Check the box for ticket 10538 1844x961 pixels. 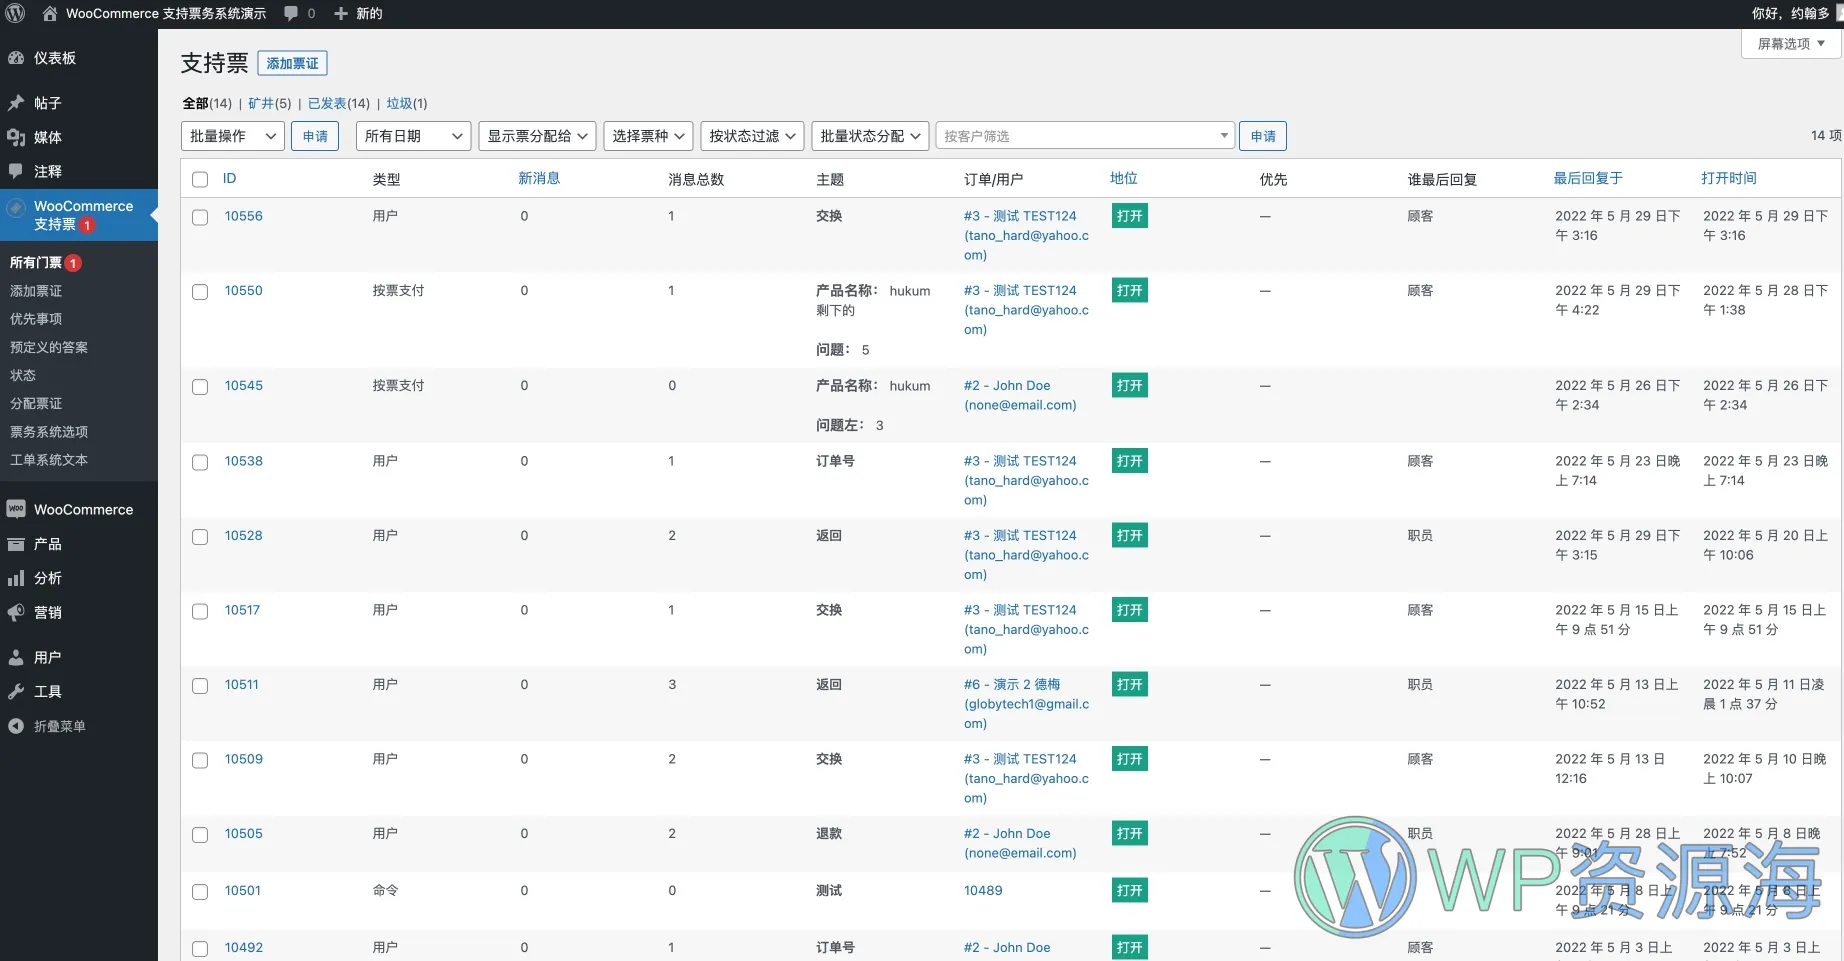tap(200, 462)
